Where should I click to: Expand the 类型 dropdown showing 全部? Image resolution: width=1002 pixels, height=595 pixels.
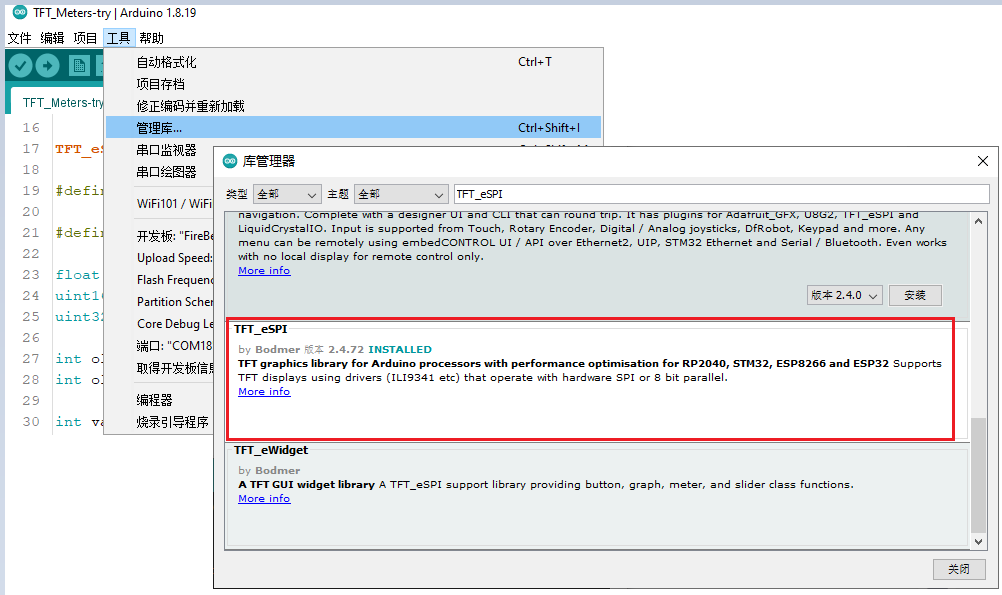pos(287,194)
